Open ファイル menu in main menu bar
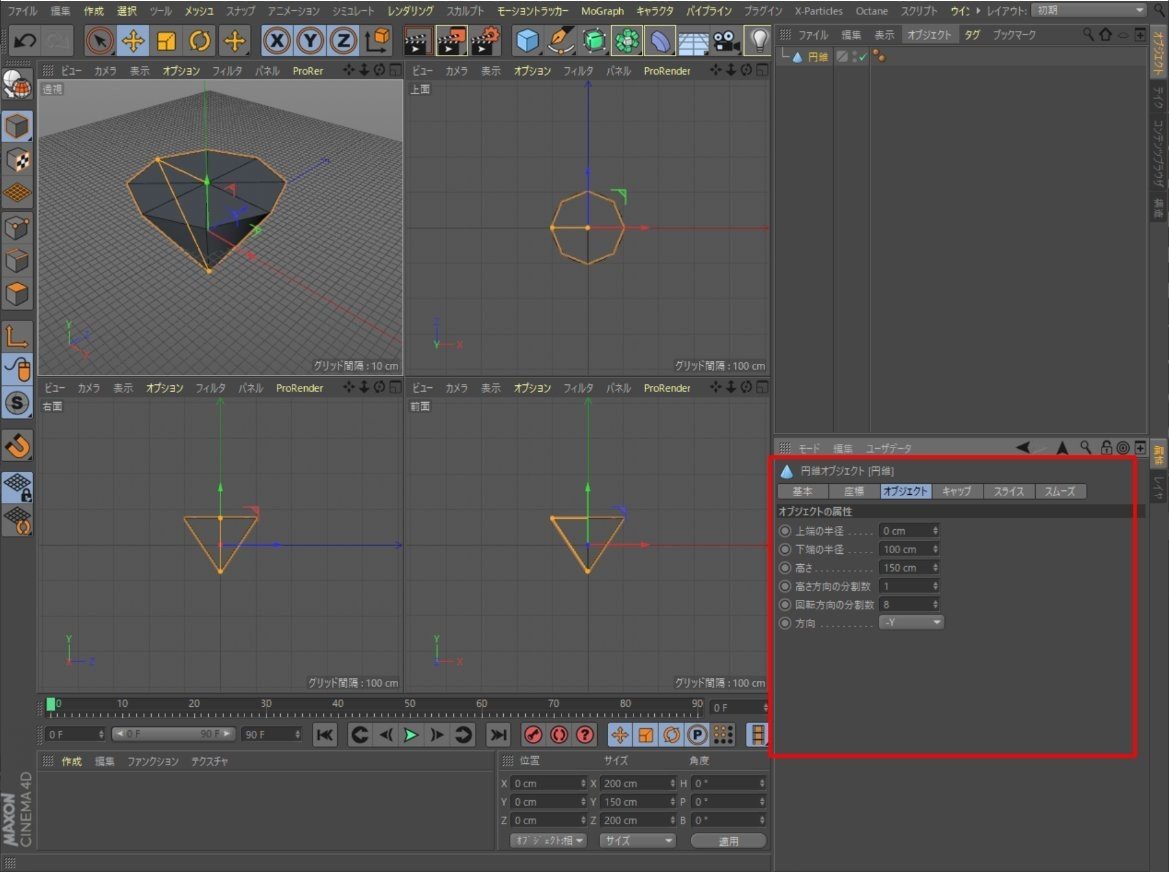Screen dimensions: 1169x872 [22, 10]
